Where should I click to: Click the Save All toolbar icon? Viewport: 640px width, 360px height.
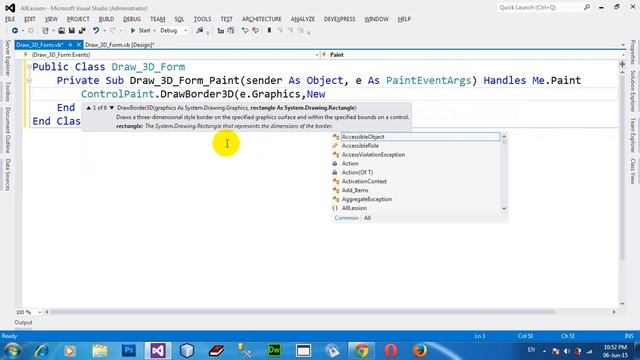point(82,31)
